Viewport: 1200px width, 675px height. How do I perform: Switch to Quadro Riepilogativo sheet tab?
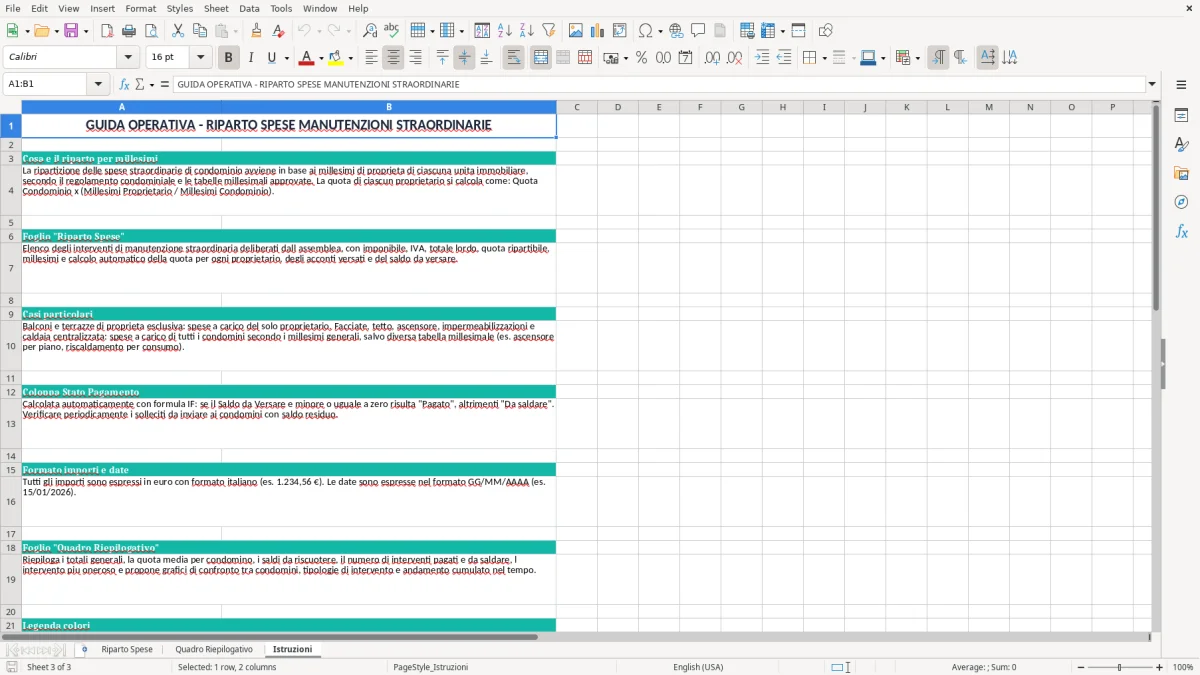coord(214,649)
